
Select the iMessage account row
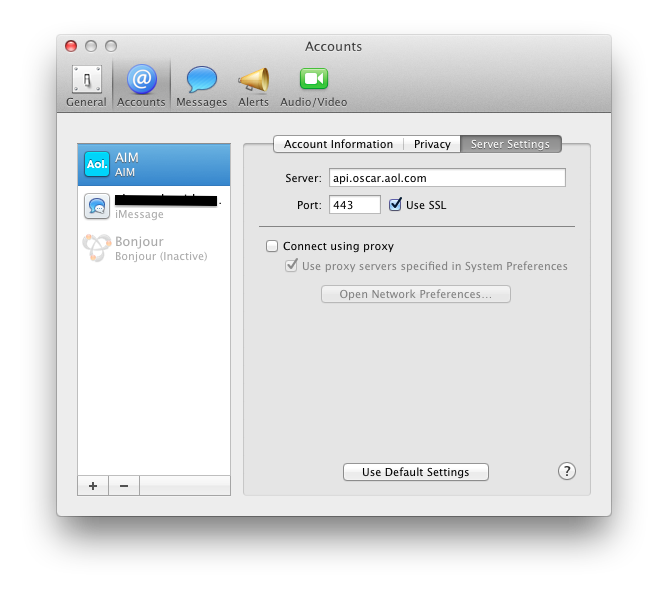(154, 207)
